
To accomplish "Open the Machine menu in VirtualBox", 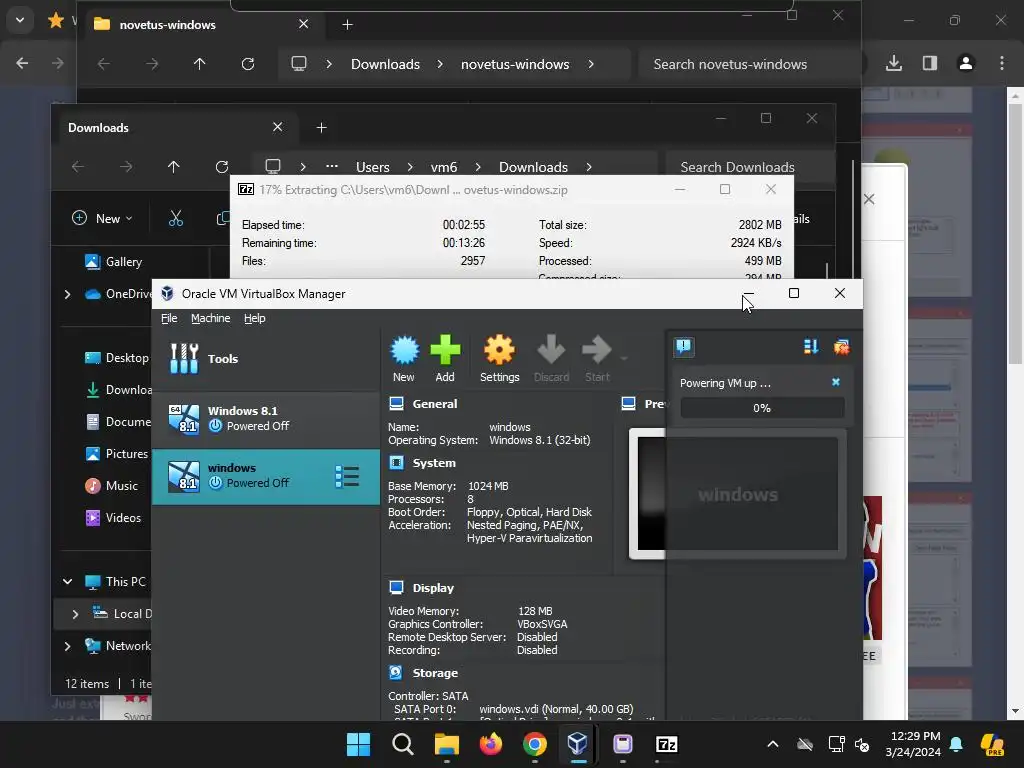I will (x=210, y=318).
